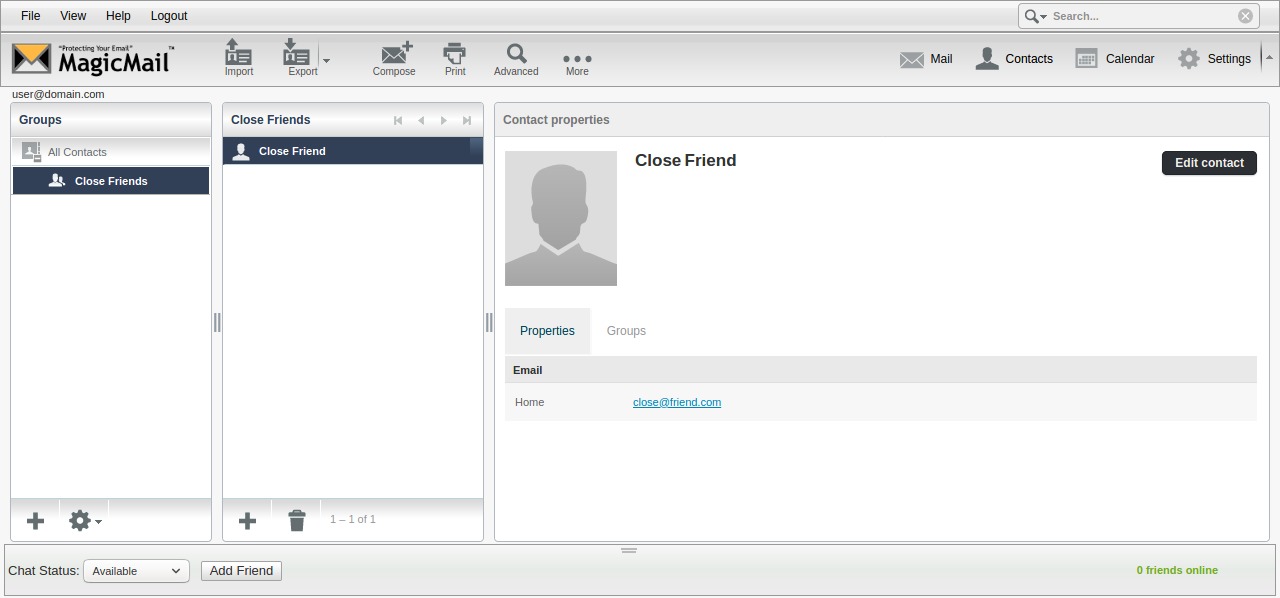Click the Edit contact button
1280x598 pixels.
click(1208, 163)
